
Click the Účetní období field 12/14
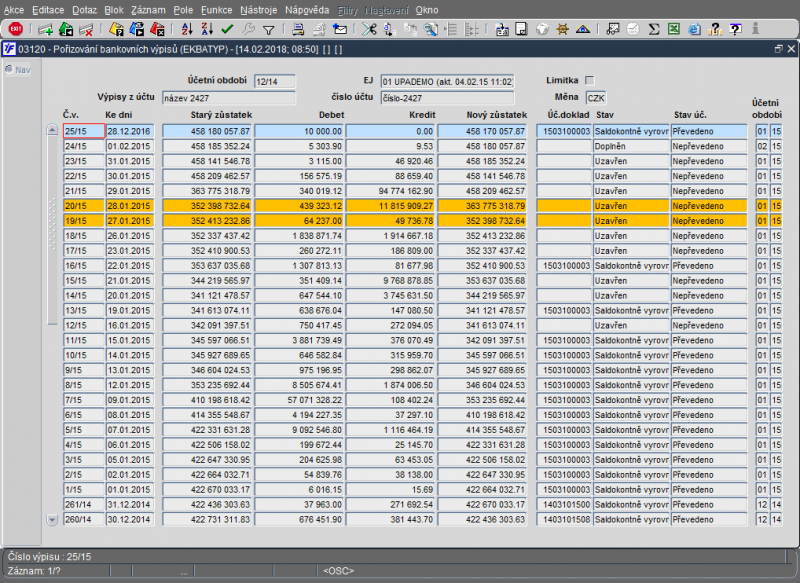[x=273, y=82]
